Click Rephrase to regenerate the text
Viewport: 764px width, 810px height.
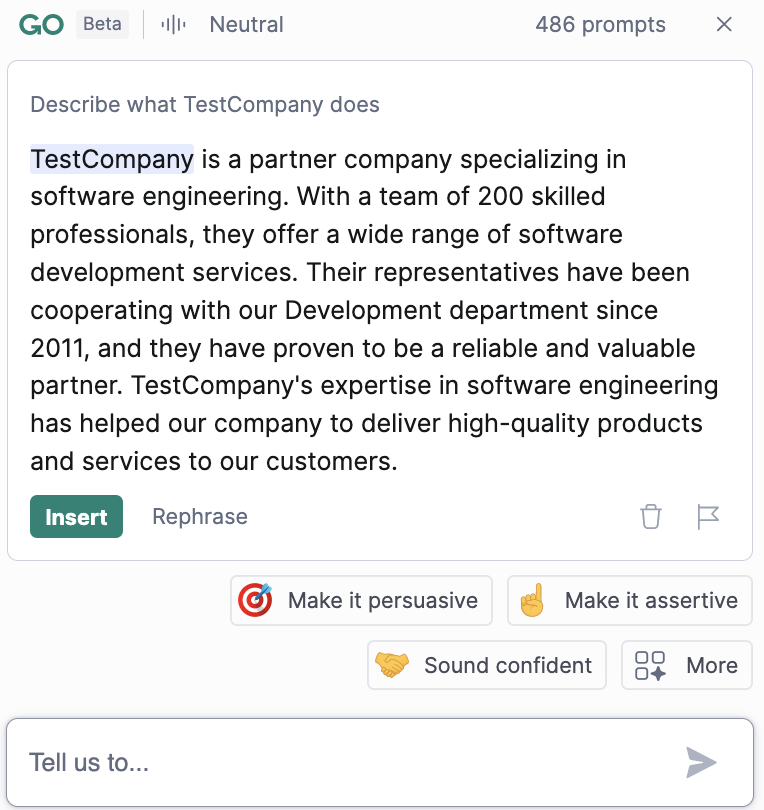pyautogui.click(x=199, y=517)
